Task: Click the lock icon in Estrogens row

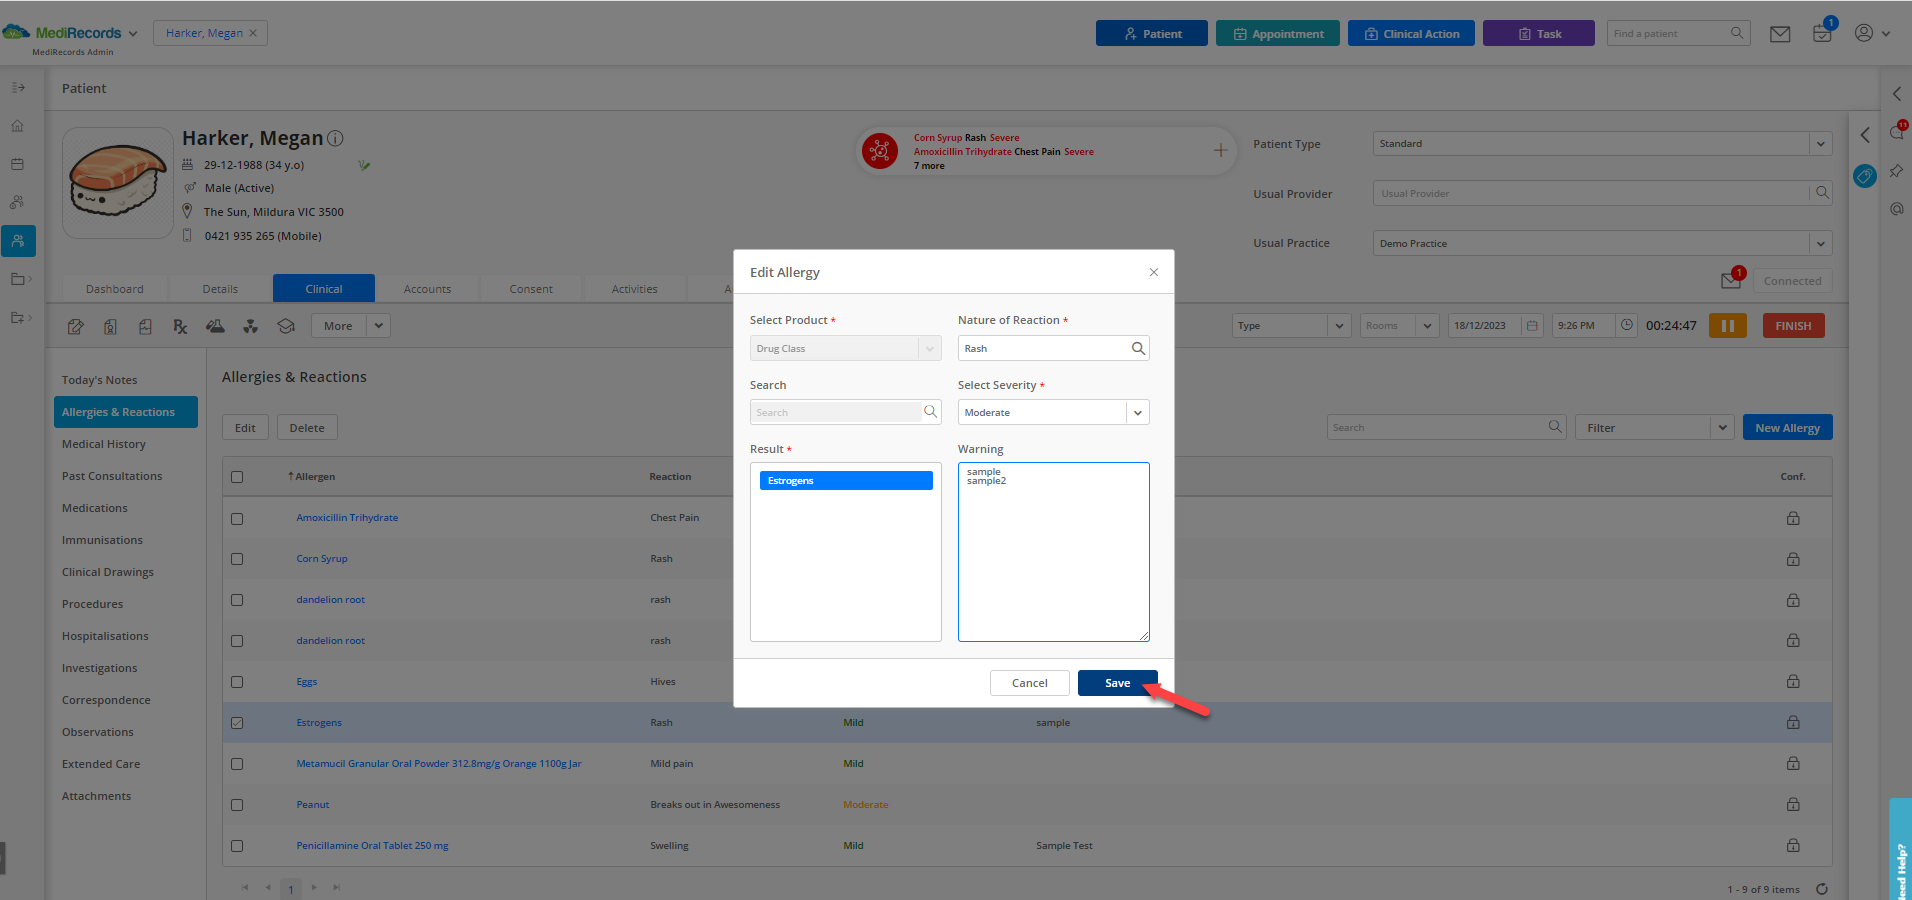Action: (1793, 722)
